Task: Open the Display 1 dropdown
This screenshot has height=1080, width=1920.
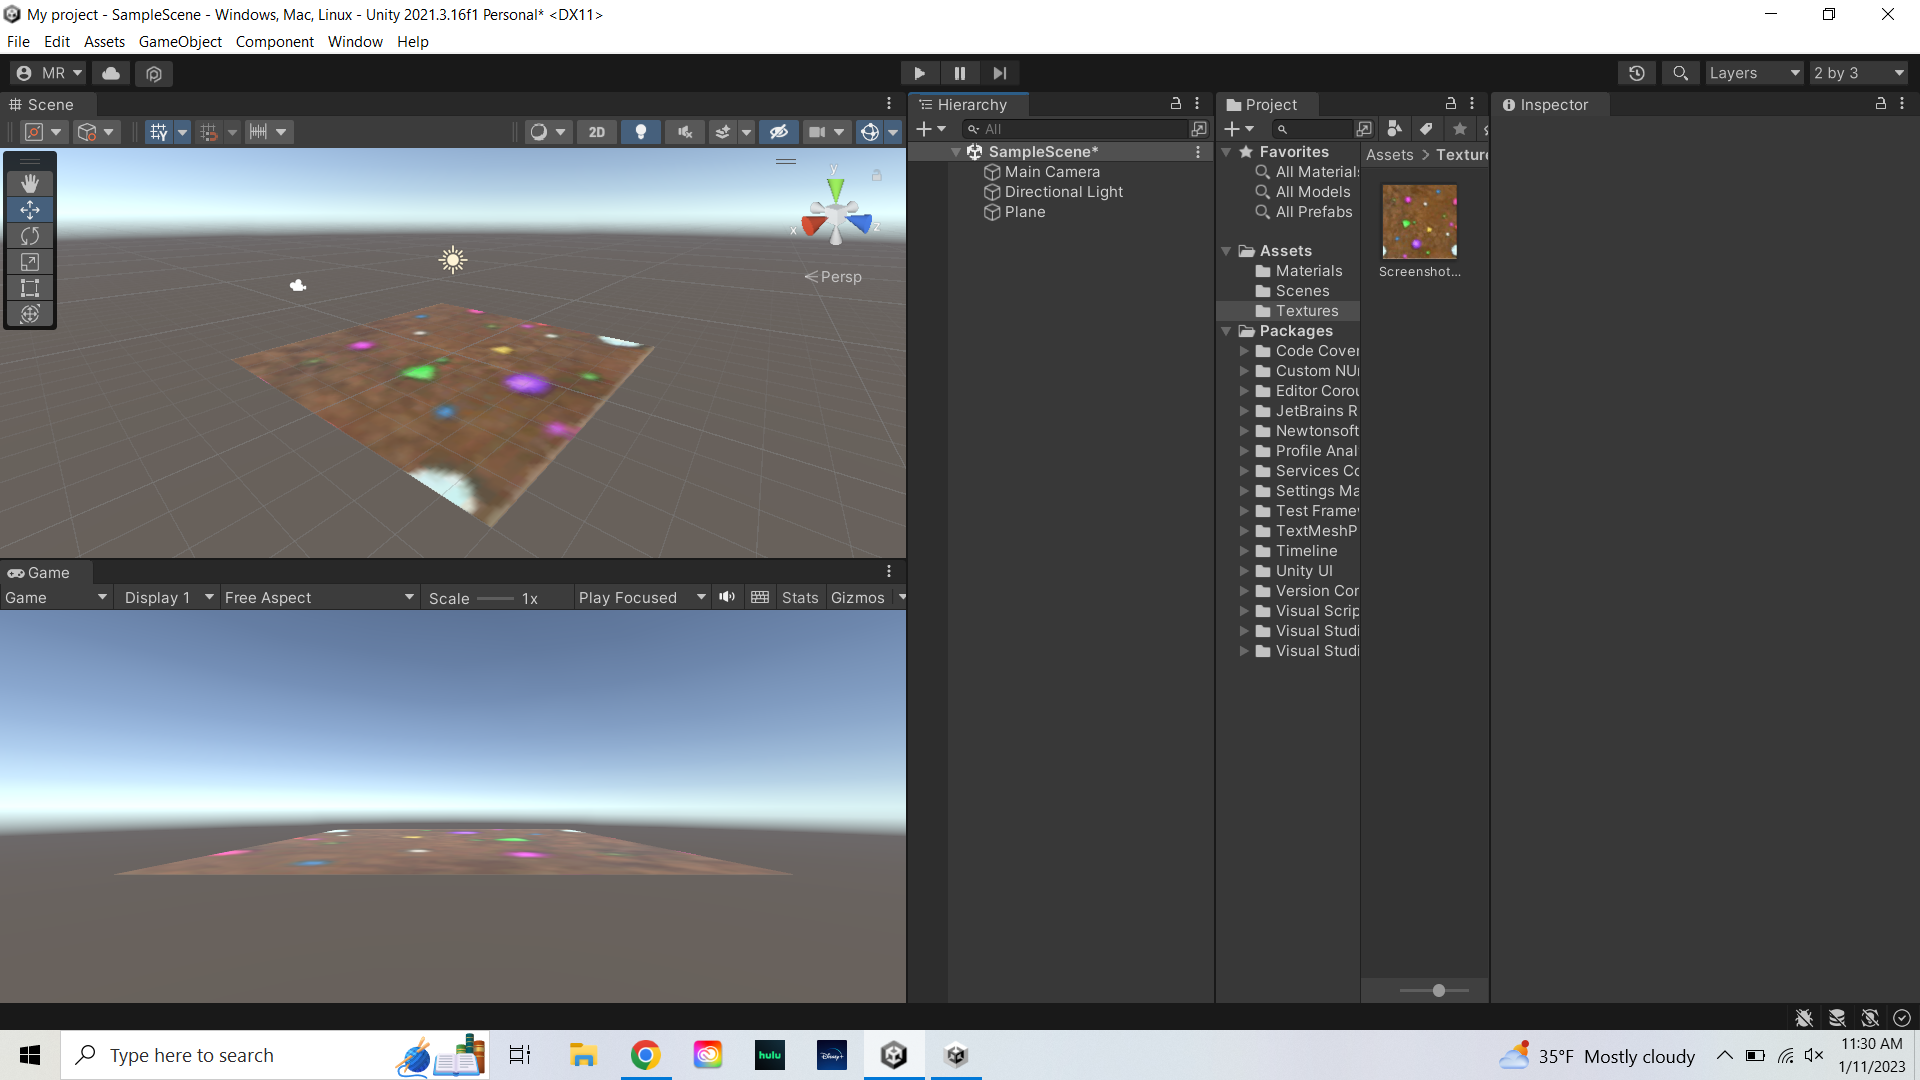Action: [x=167, y=597]
